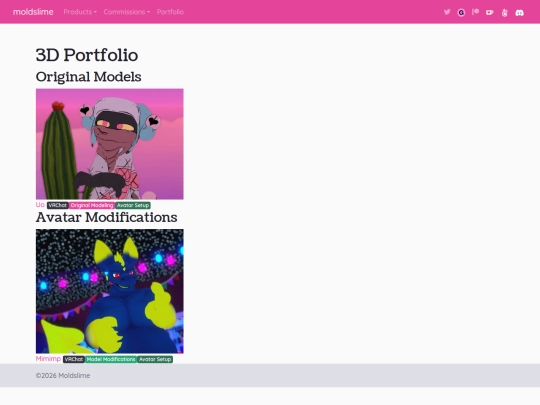Image resolution: width=540 pixels, height=405 pixels.
Task: Select Avatar Setup tag under Mimimp
Action: coord(155,359)
